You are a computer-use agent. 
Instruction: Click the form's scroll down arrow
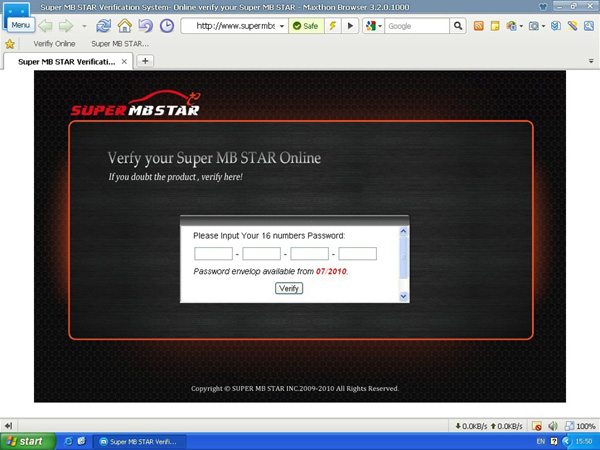[403, 296]
